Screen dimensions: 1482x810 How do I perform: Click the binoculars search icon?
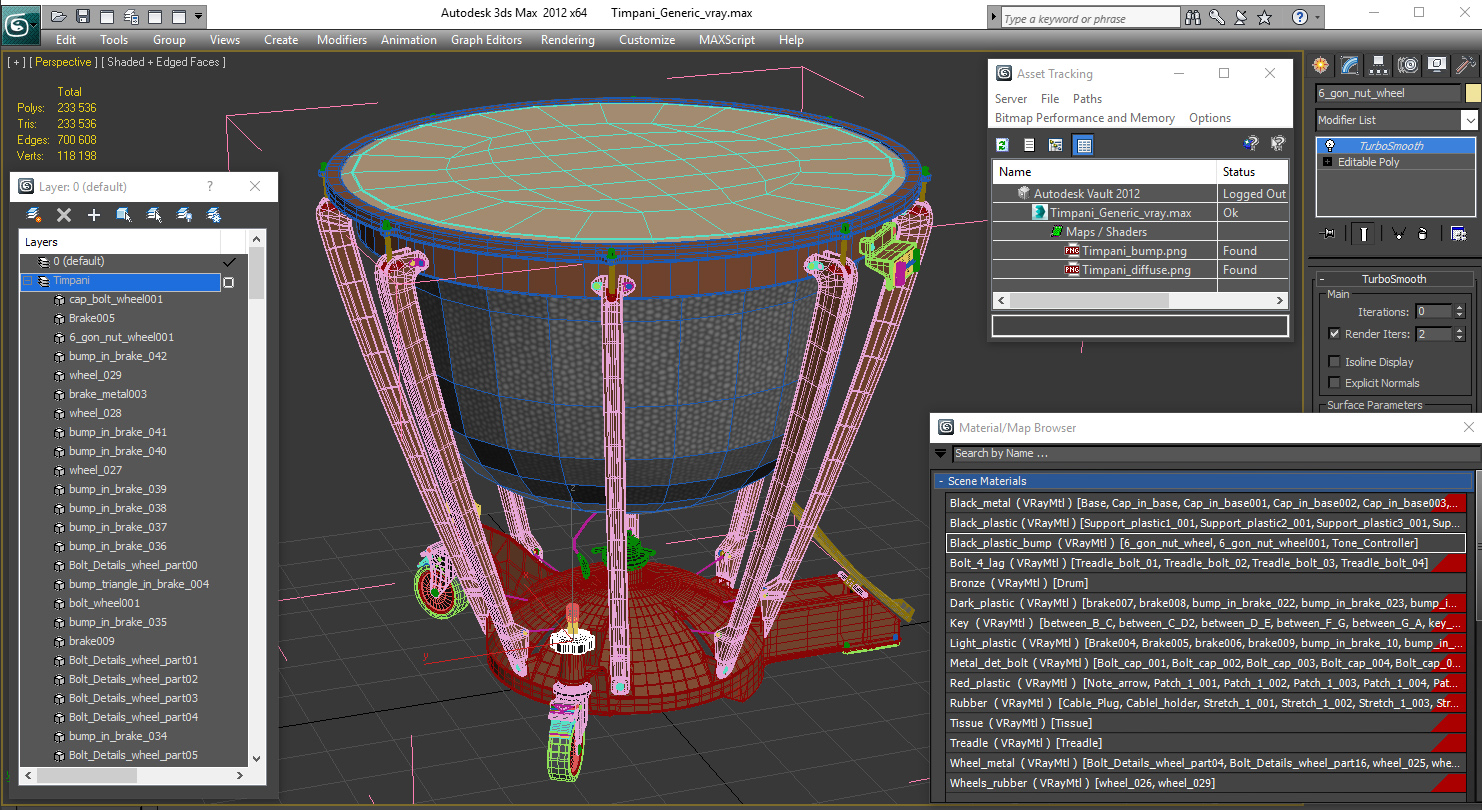coord(1195,17)
